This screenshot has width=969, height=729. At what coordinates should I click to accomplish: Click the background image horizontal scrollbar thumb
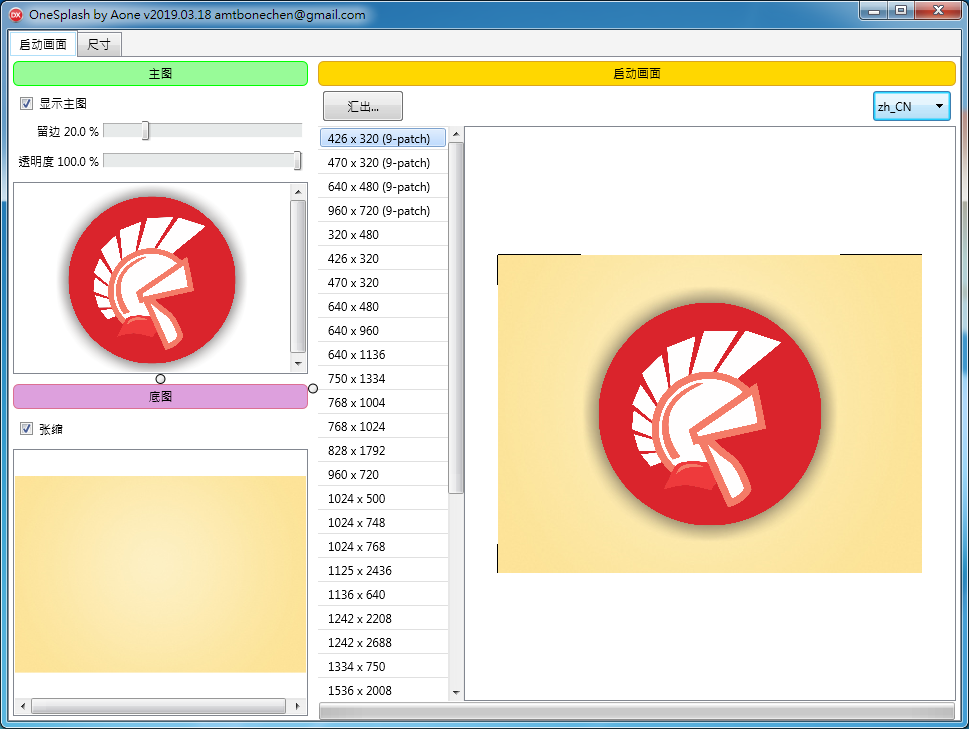click(159, 706)
